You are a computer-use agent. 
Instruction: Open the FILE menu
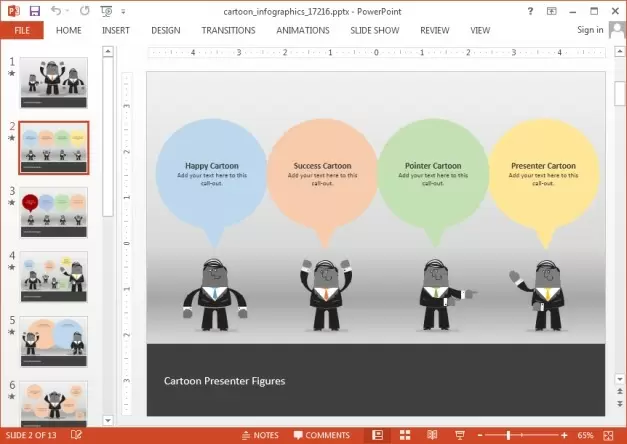tap(21, 30)
